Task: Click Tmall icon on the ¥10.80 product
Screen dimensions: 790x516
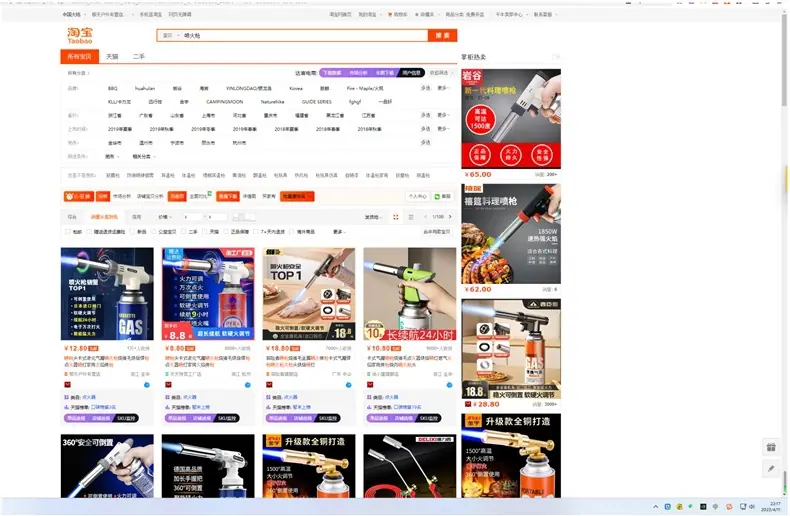Action: click(x=370, y=385)
